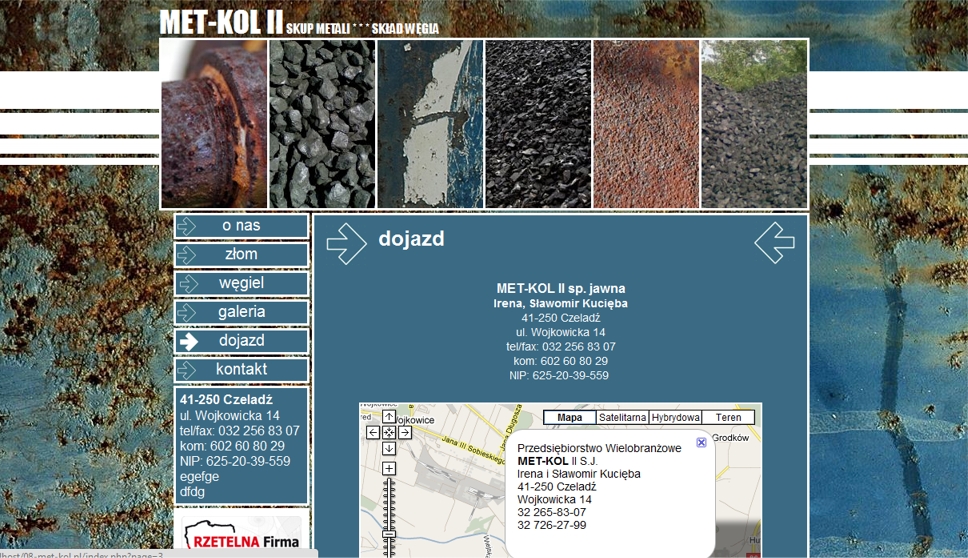The height and width of the screenshot is (558, 968).
Task: Select the Mapa map type
Action: pyautogui.click(x=569, y=418)
